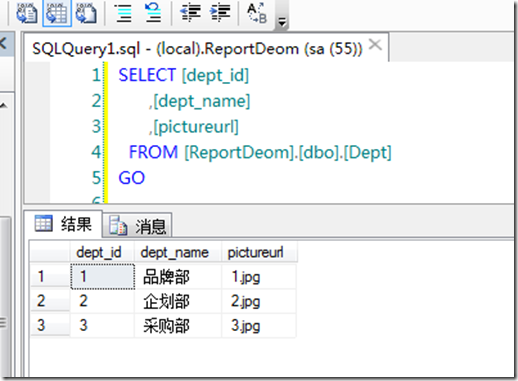The width and height of the screenshot is (518, 381).
Task: Click the GO statement on line 5
Action: (132, 178)
